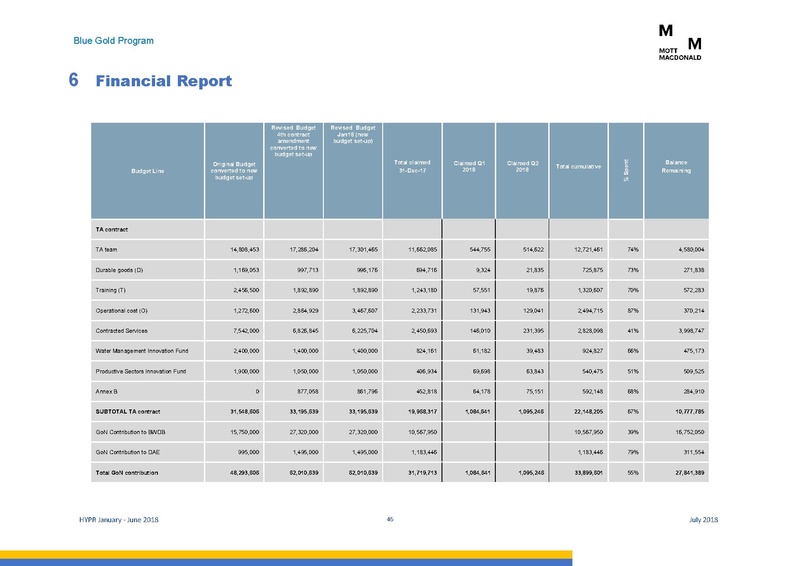Click the Durable goods Q1 value '9,324'
Image resolution: width=800 pixels, height=566 pixels.
(483, 270)
